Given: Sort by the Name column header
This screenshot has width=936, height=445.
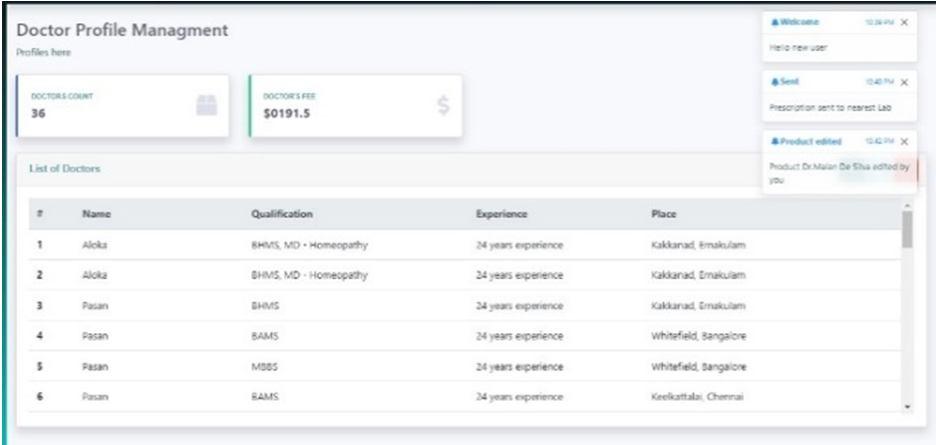Looking at the screenshot, I should point(95,214).
